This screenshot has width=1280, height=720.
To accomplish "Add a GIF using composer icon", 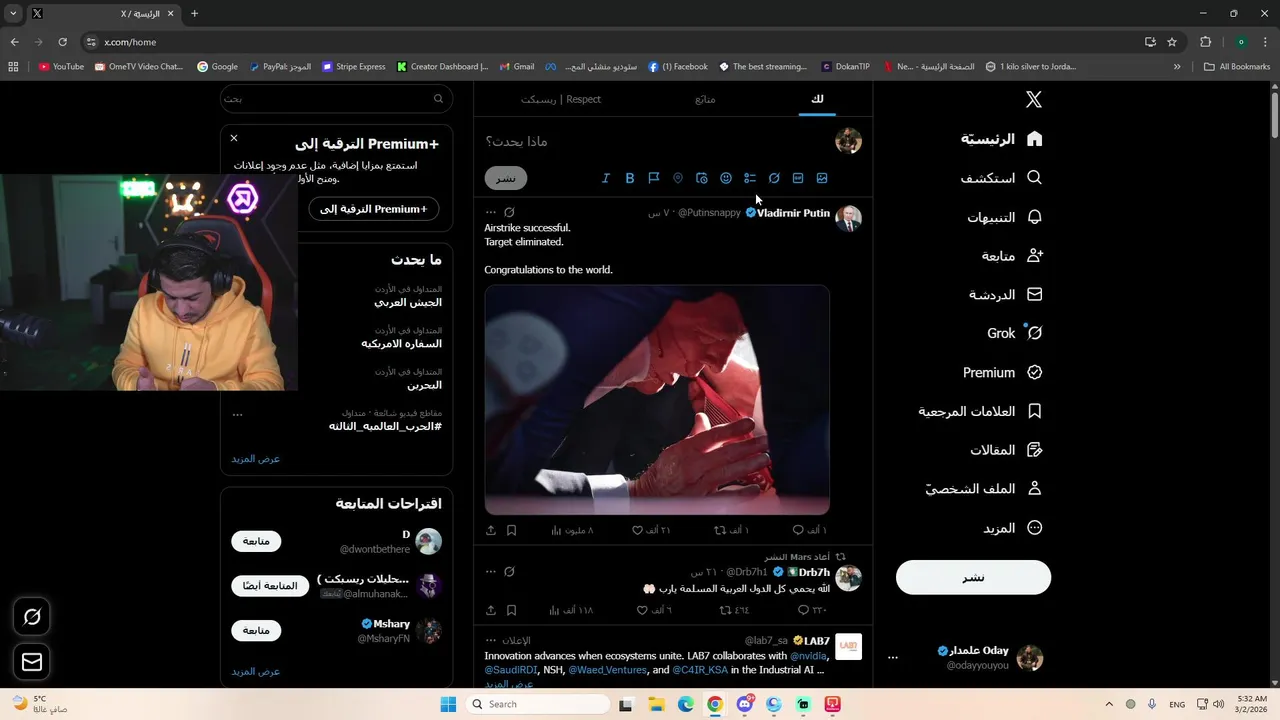I will pyautogui.click(x=798, y=178).
